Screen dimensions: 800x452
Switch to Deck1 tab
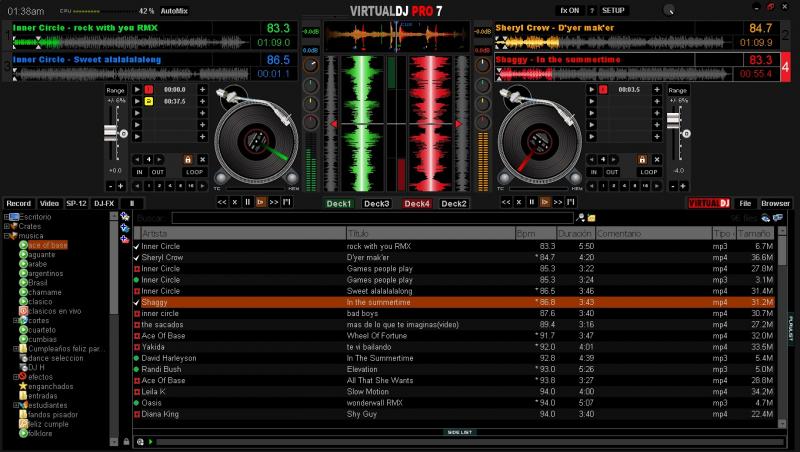tap(339, 204)
